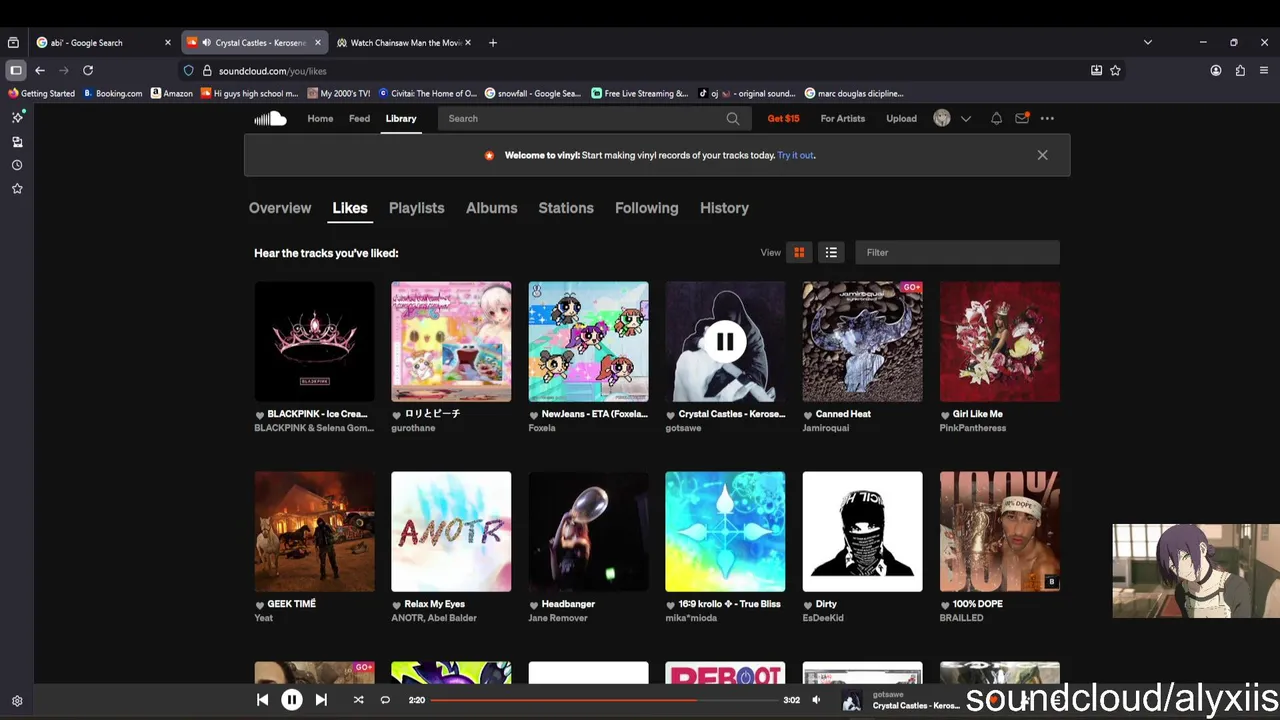This screenshot has width=1280, height=720.
Task: Click the Upload button
Action: point(901,118)
